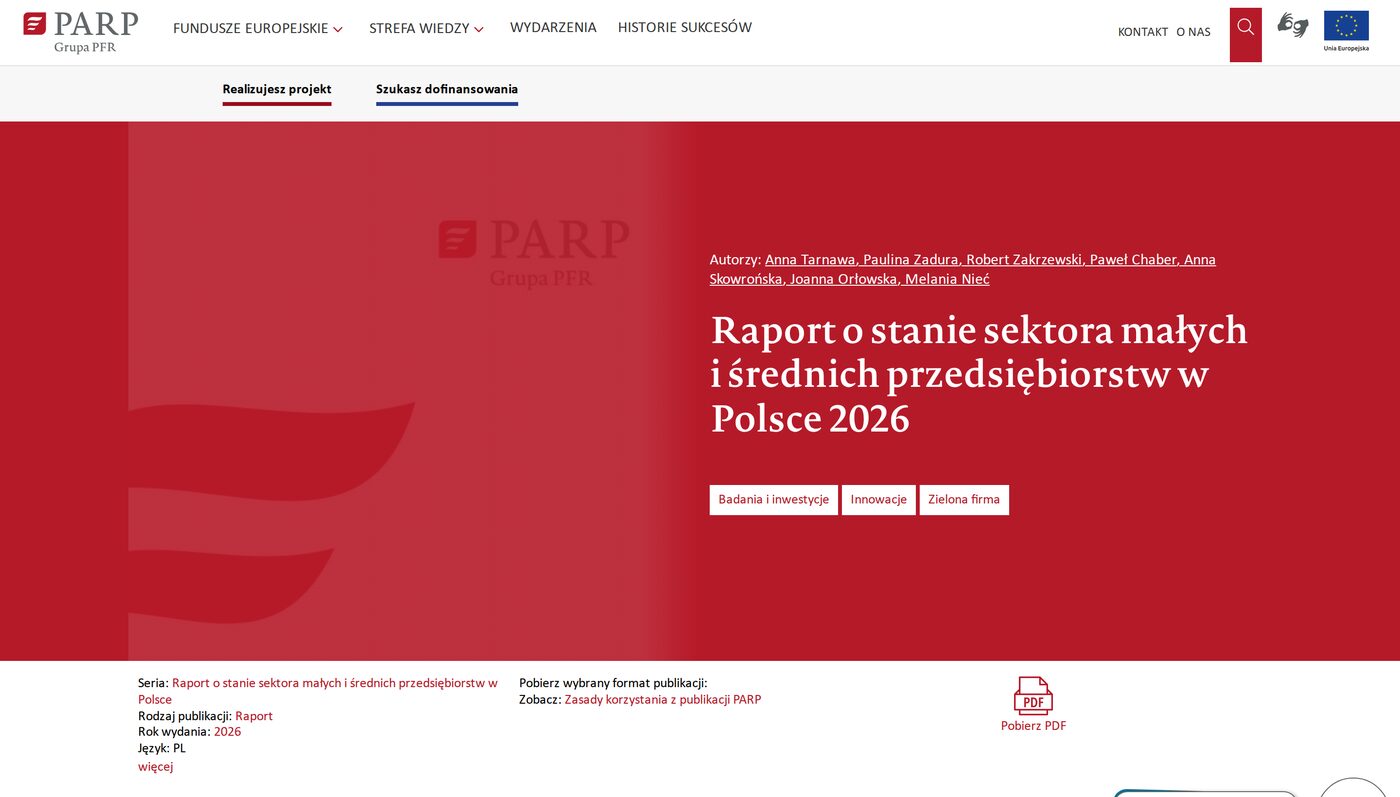Screen dimensions: 1400x797
Task: Open the Wydarzenia menu item
Action: pyautogui.click(x=553, y=28)
